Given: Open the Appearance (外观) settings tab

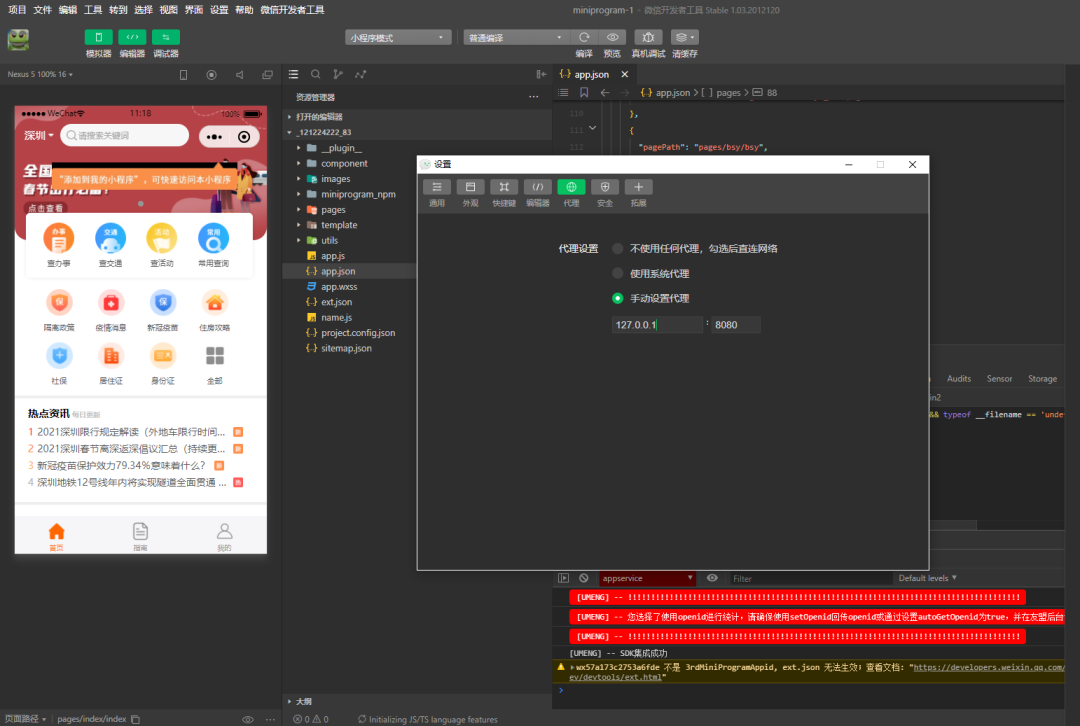Looking at the screenshot, I should pos(470,187).
